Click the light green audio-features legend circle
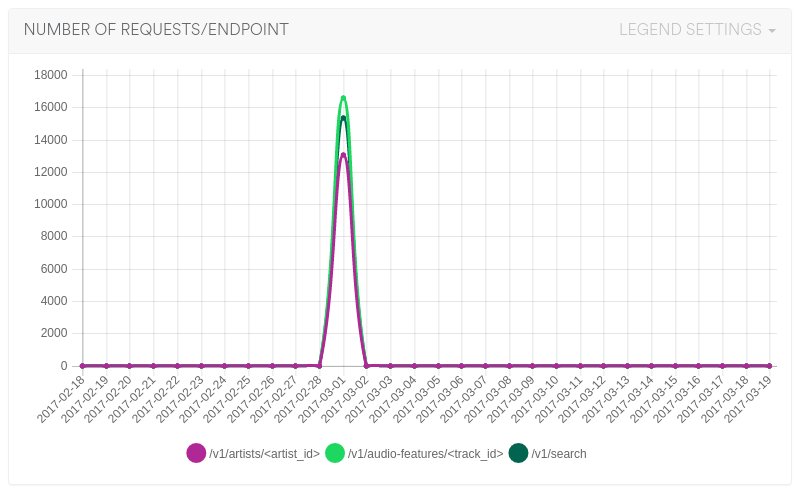This screenshot has height=489, width=807. (334, 453)
